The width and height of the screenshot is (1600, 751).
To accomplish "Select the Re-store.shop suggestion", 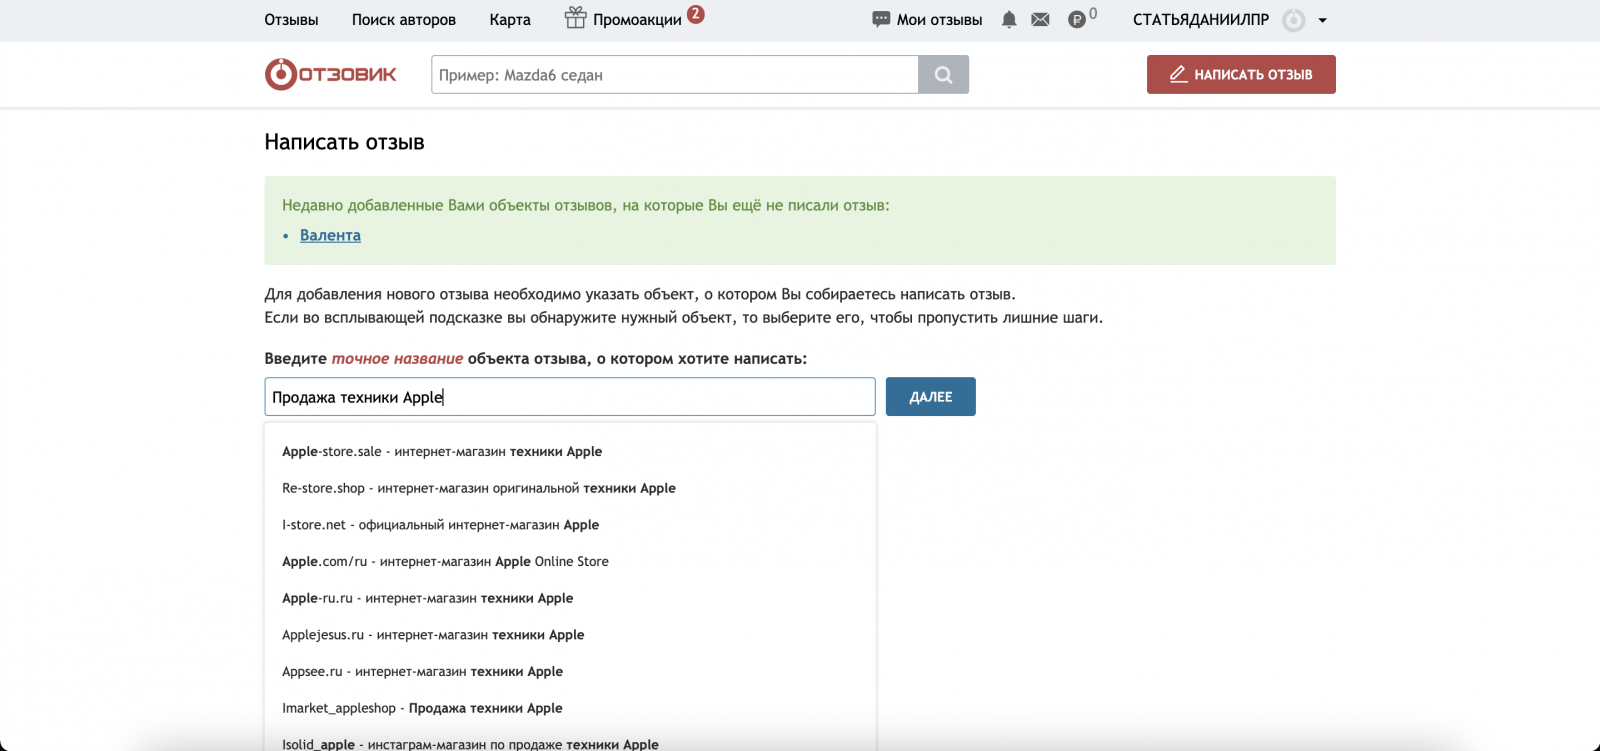I will [x=570, y=489].
